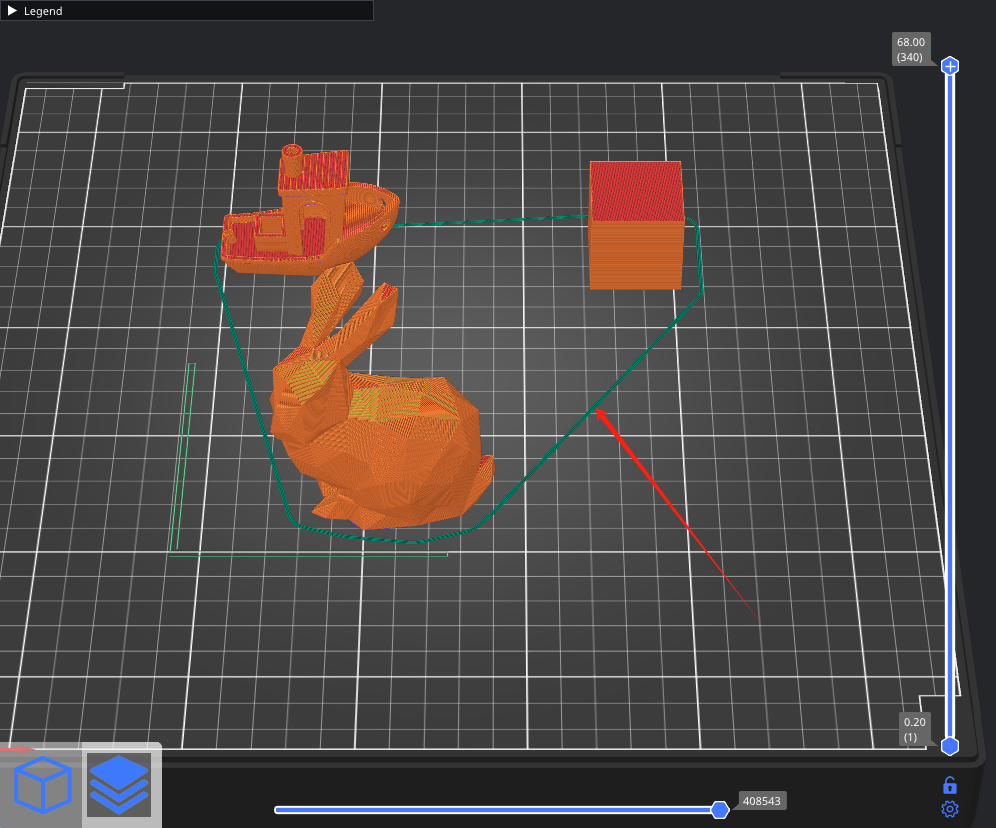Click the 68.00 (340) layer height label
The width and height of the screenshot is (996, 828).
pyautogui.click(x=911, y=49)
